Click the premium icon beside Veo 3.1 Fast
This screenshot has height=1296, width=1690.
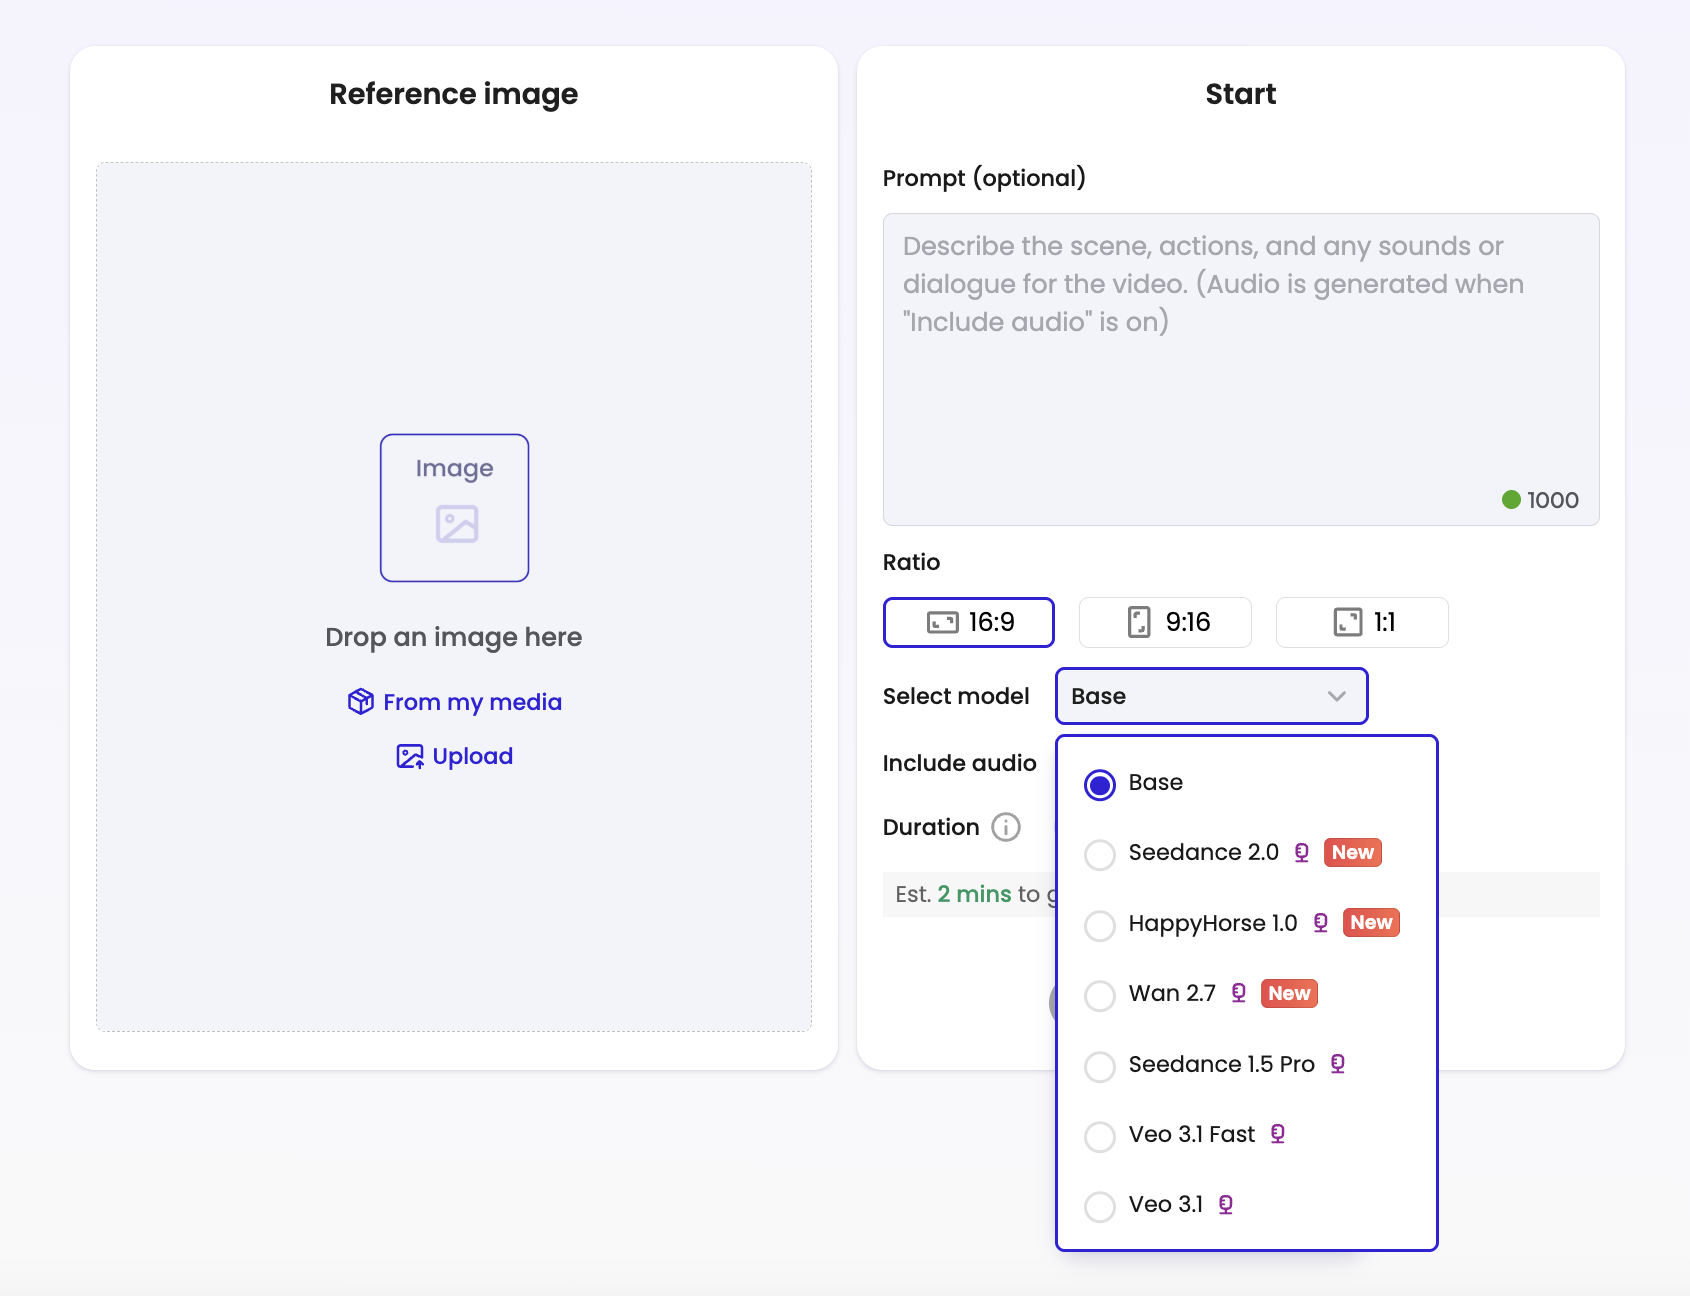(x=1278, y=1134)
